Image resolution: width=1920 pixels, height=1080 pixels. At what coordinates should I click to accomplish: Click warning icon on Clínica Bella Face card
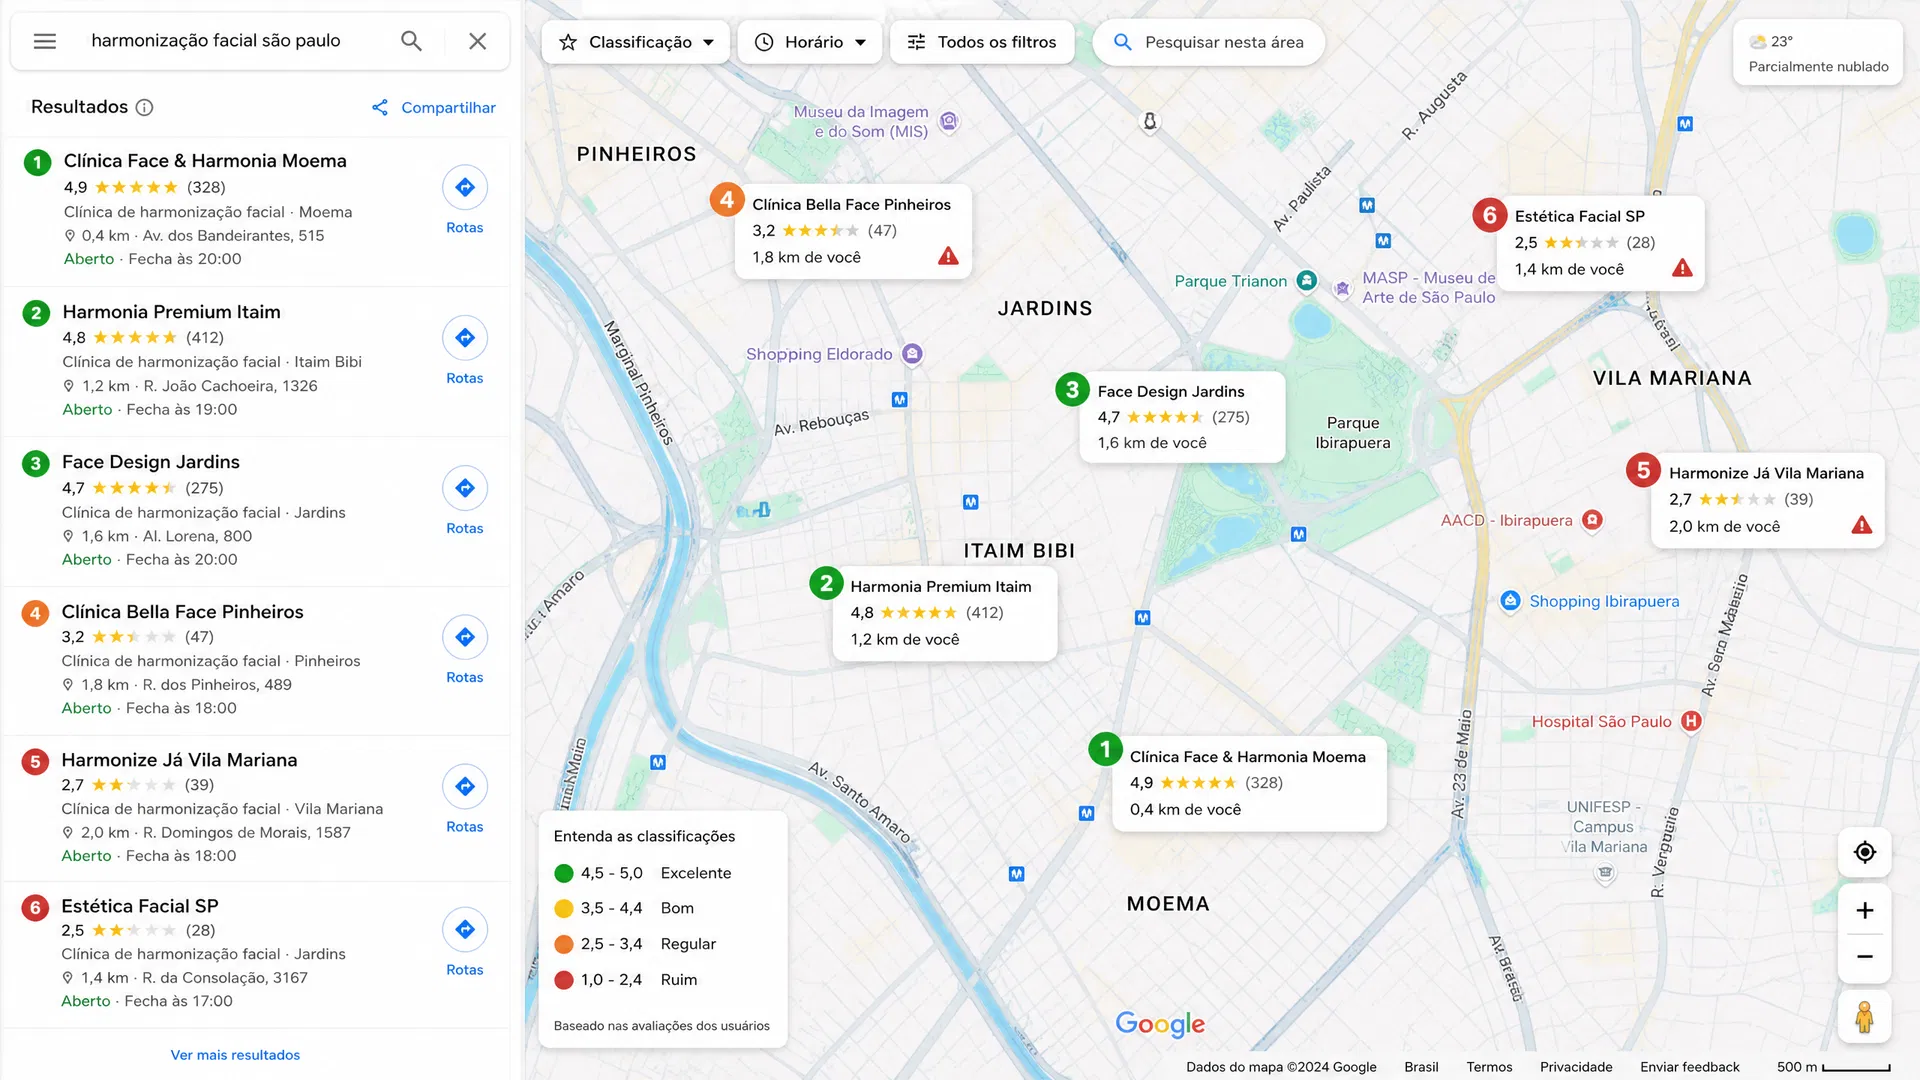pos(948,256)
